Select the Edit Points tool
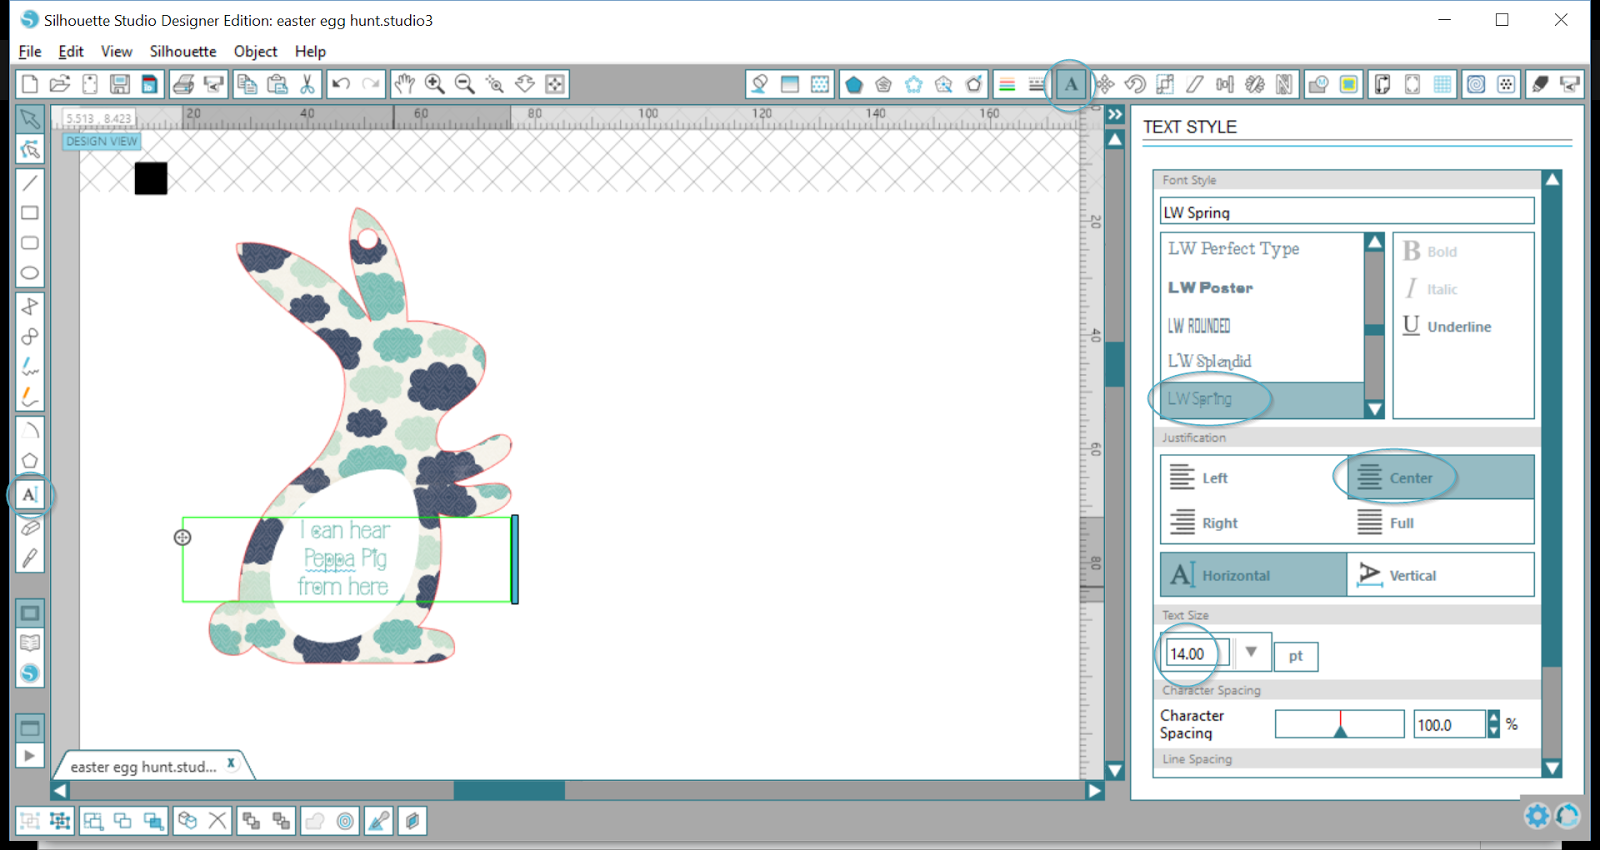 tap(30, 150)
